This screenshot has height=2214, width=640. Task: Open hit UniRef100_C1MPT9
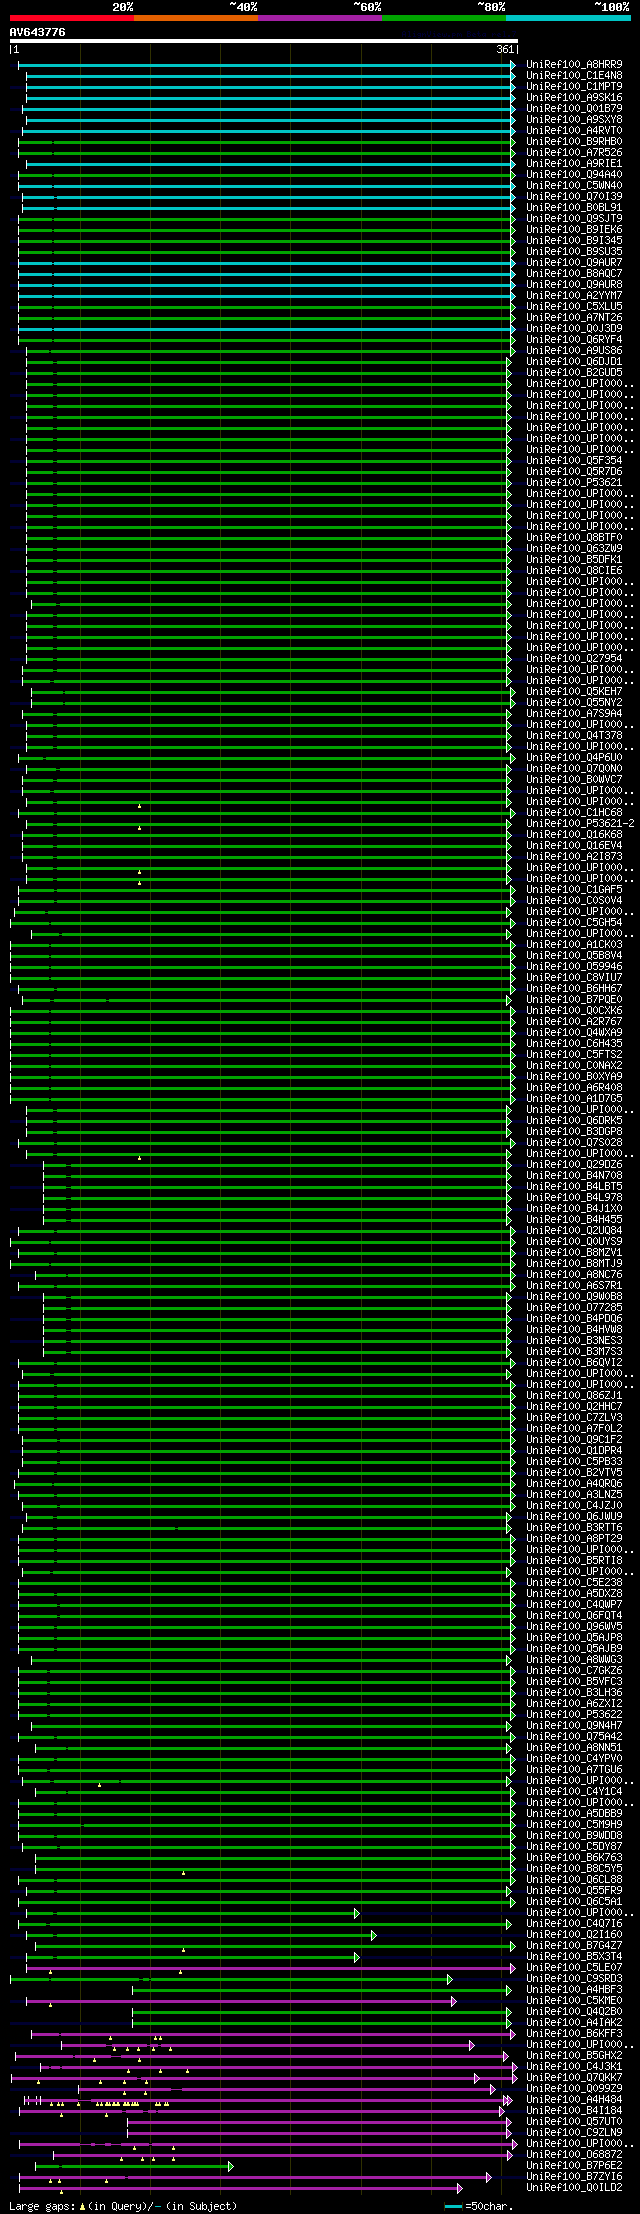[x=574, y=87]
